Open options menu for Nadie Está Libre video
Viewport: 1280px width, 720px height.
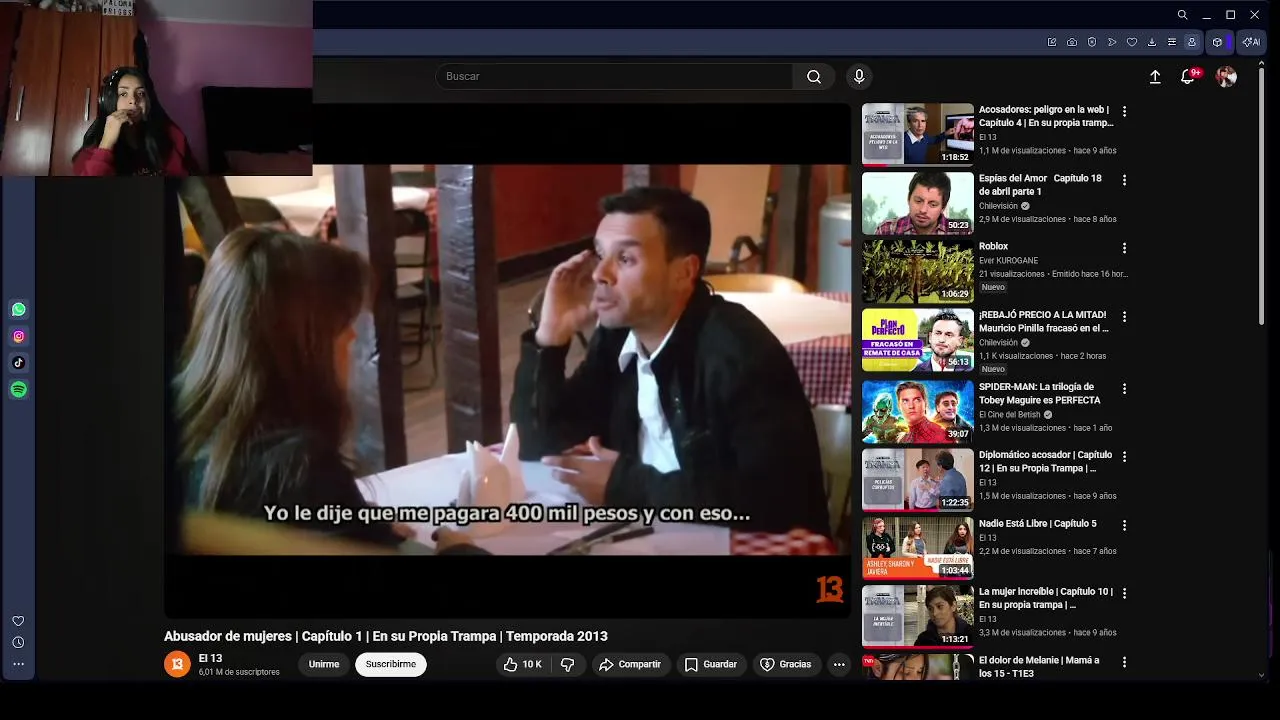coord(1124,525)
